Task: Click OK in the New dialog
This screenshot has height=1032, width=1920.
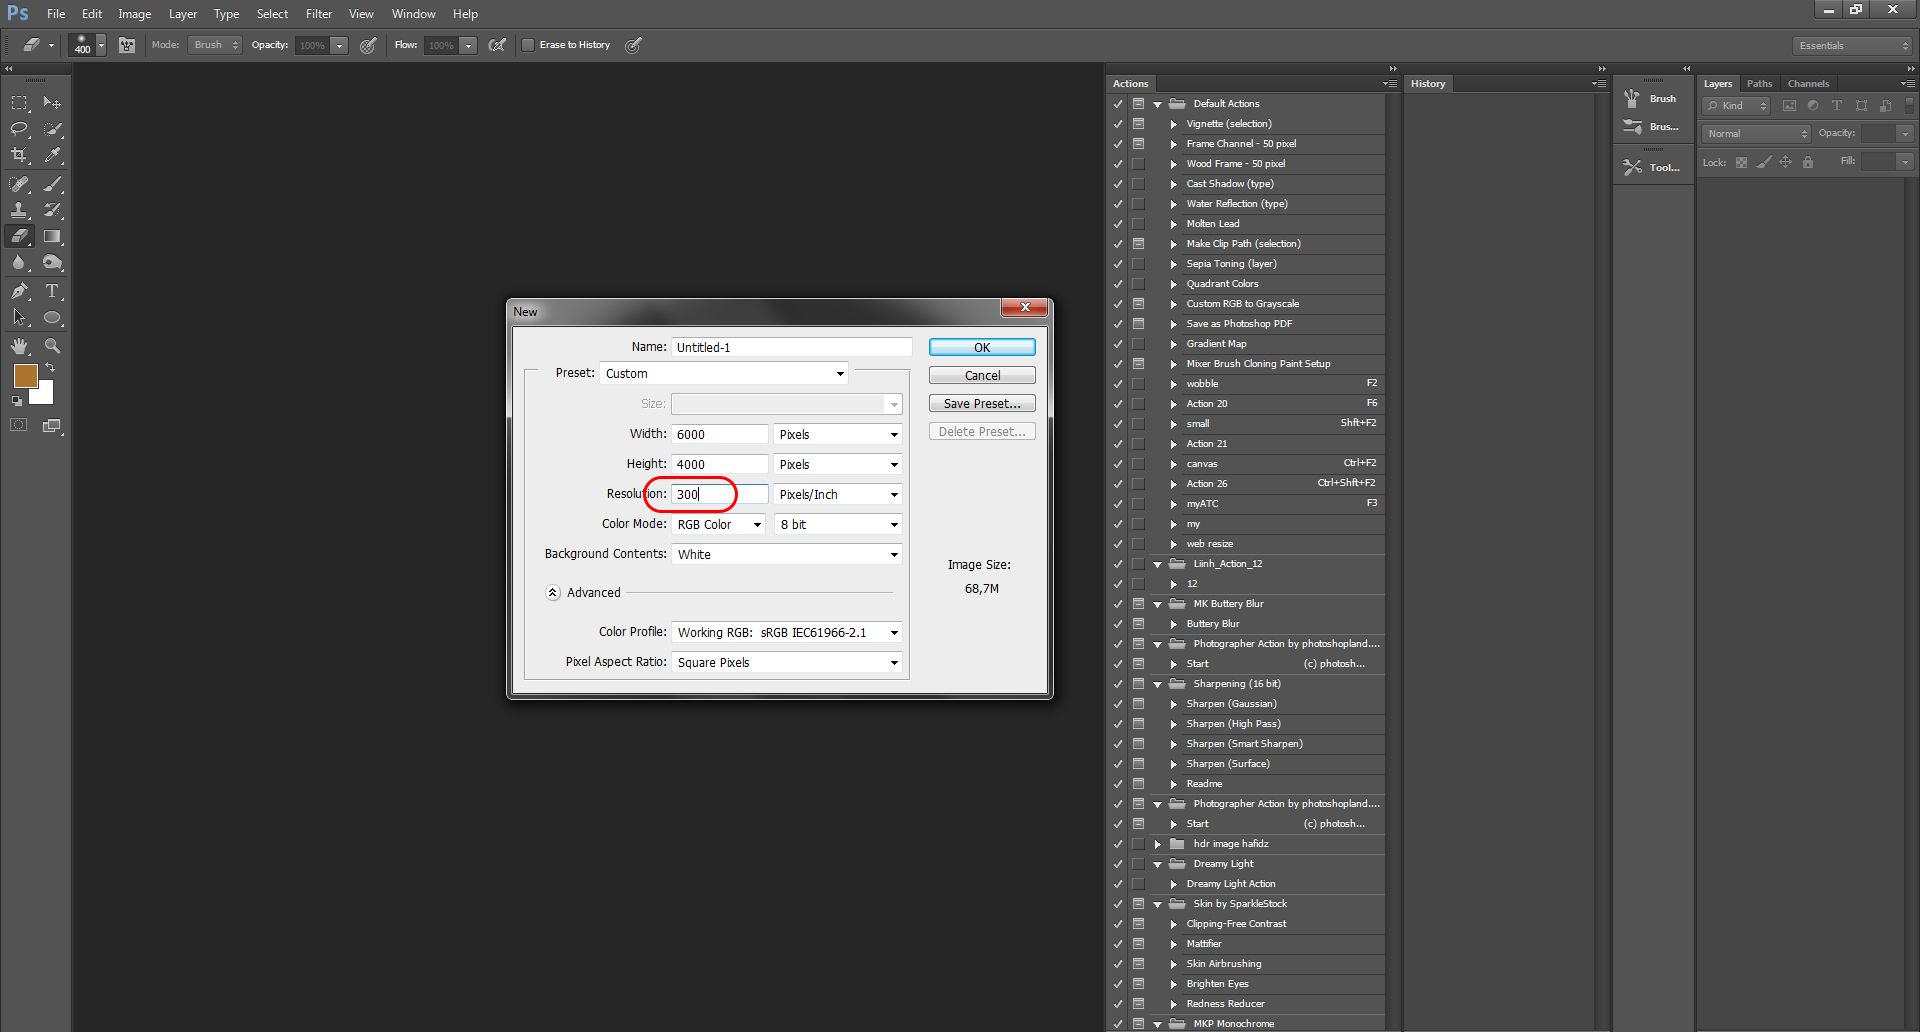Action: coord(981,347)
